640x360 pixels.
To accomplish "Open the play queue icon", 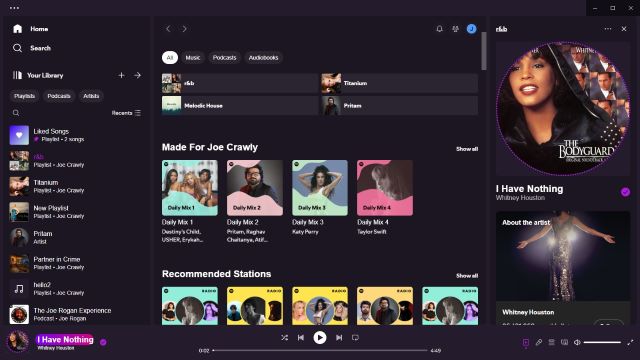I will (551, 342).
